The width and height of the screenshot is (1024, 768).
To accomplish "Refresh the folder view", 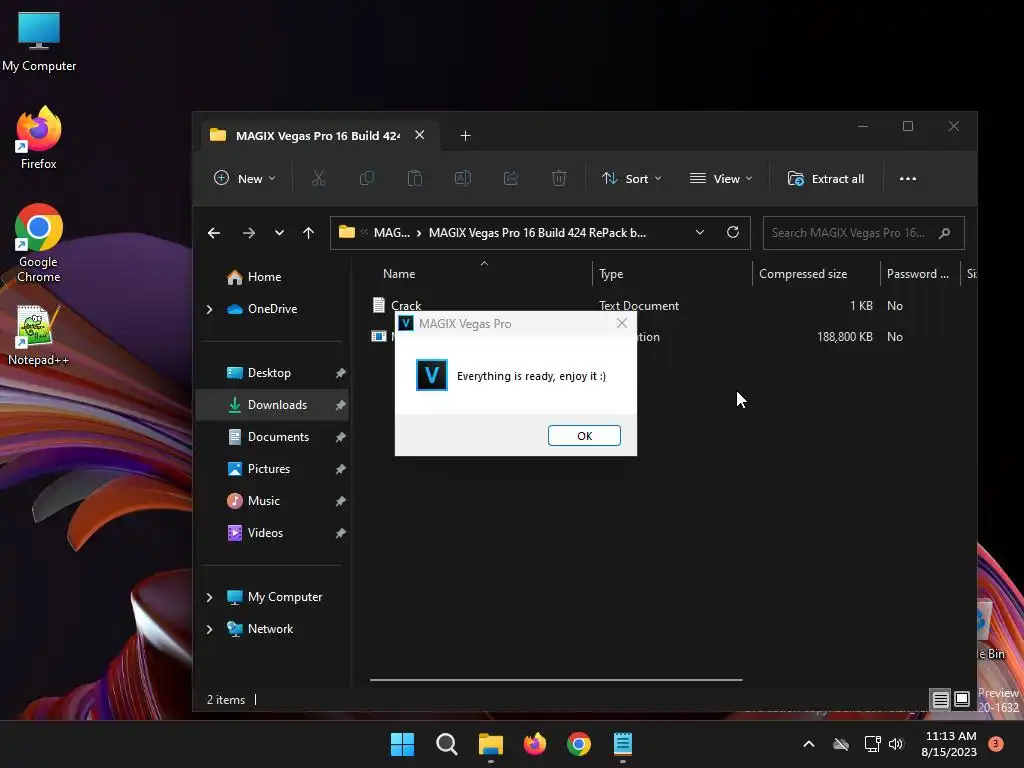I will 733,232.
